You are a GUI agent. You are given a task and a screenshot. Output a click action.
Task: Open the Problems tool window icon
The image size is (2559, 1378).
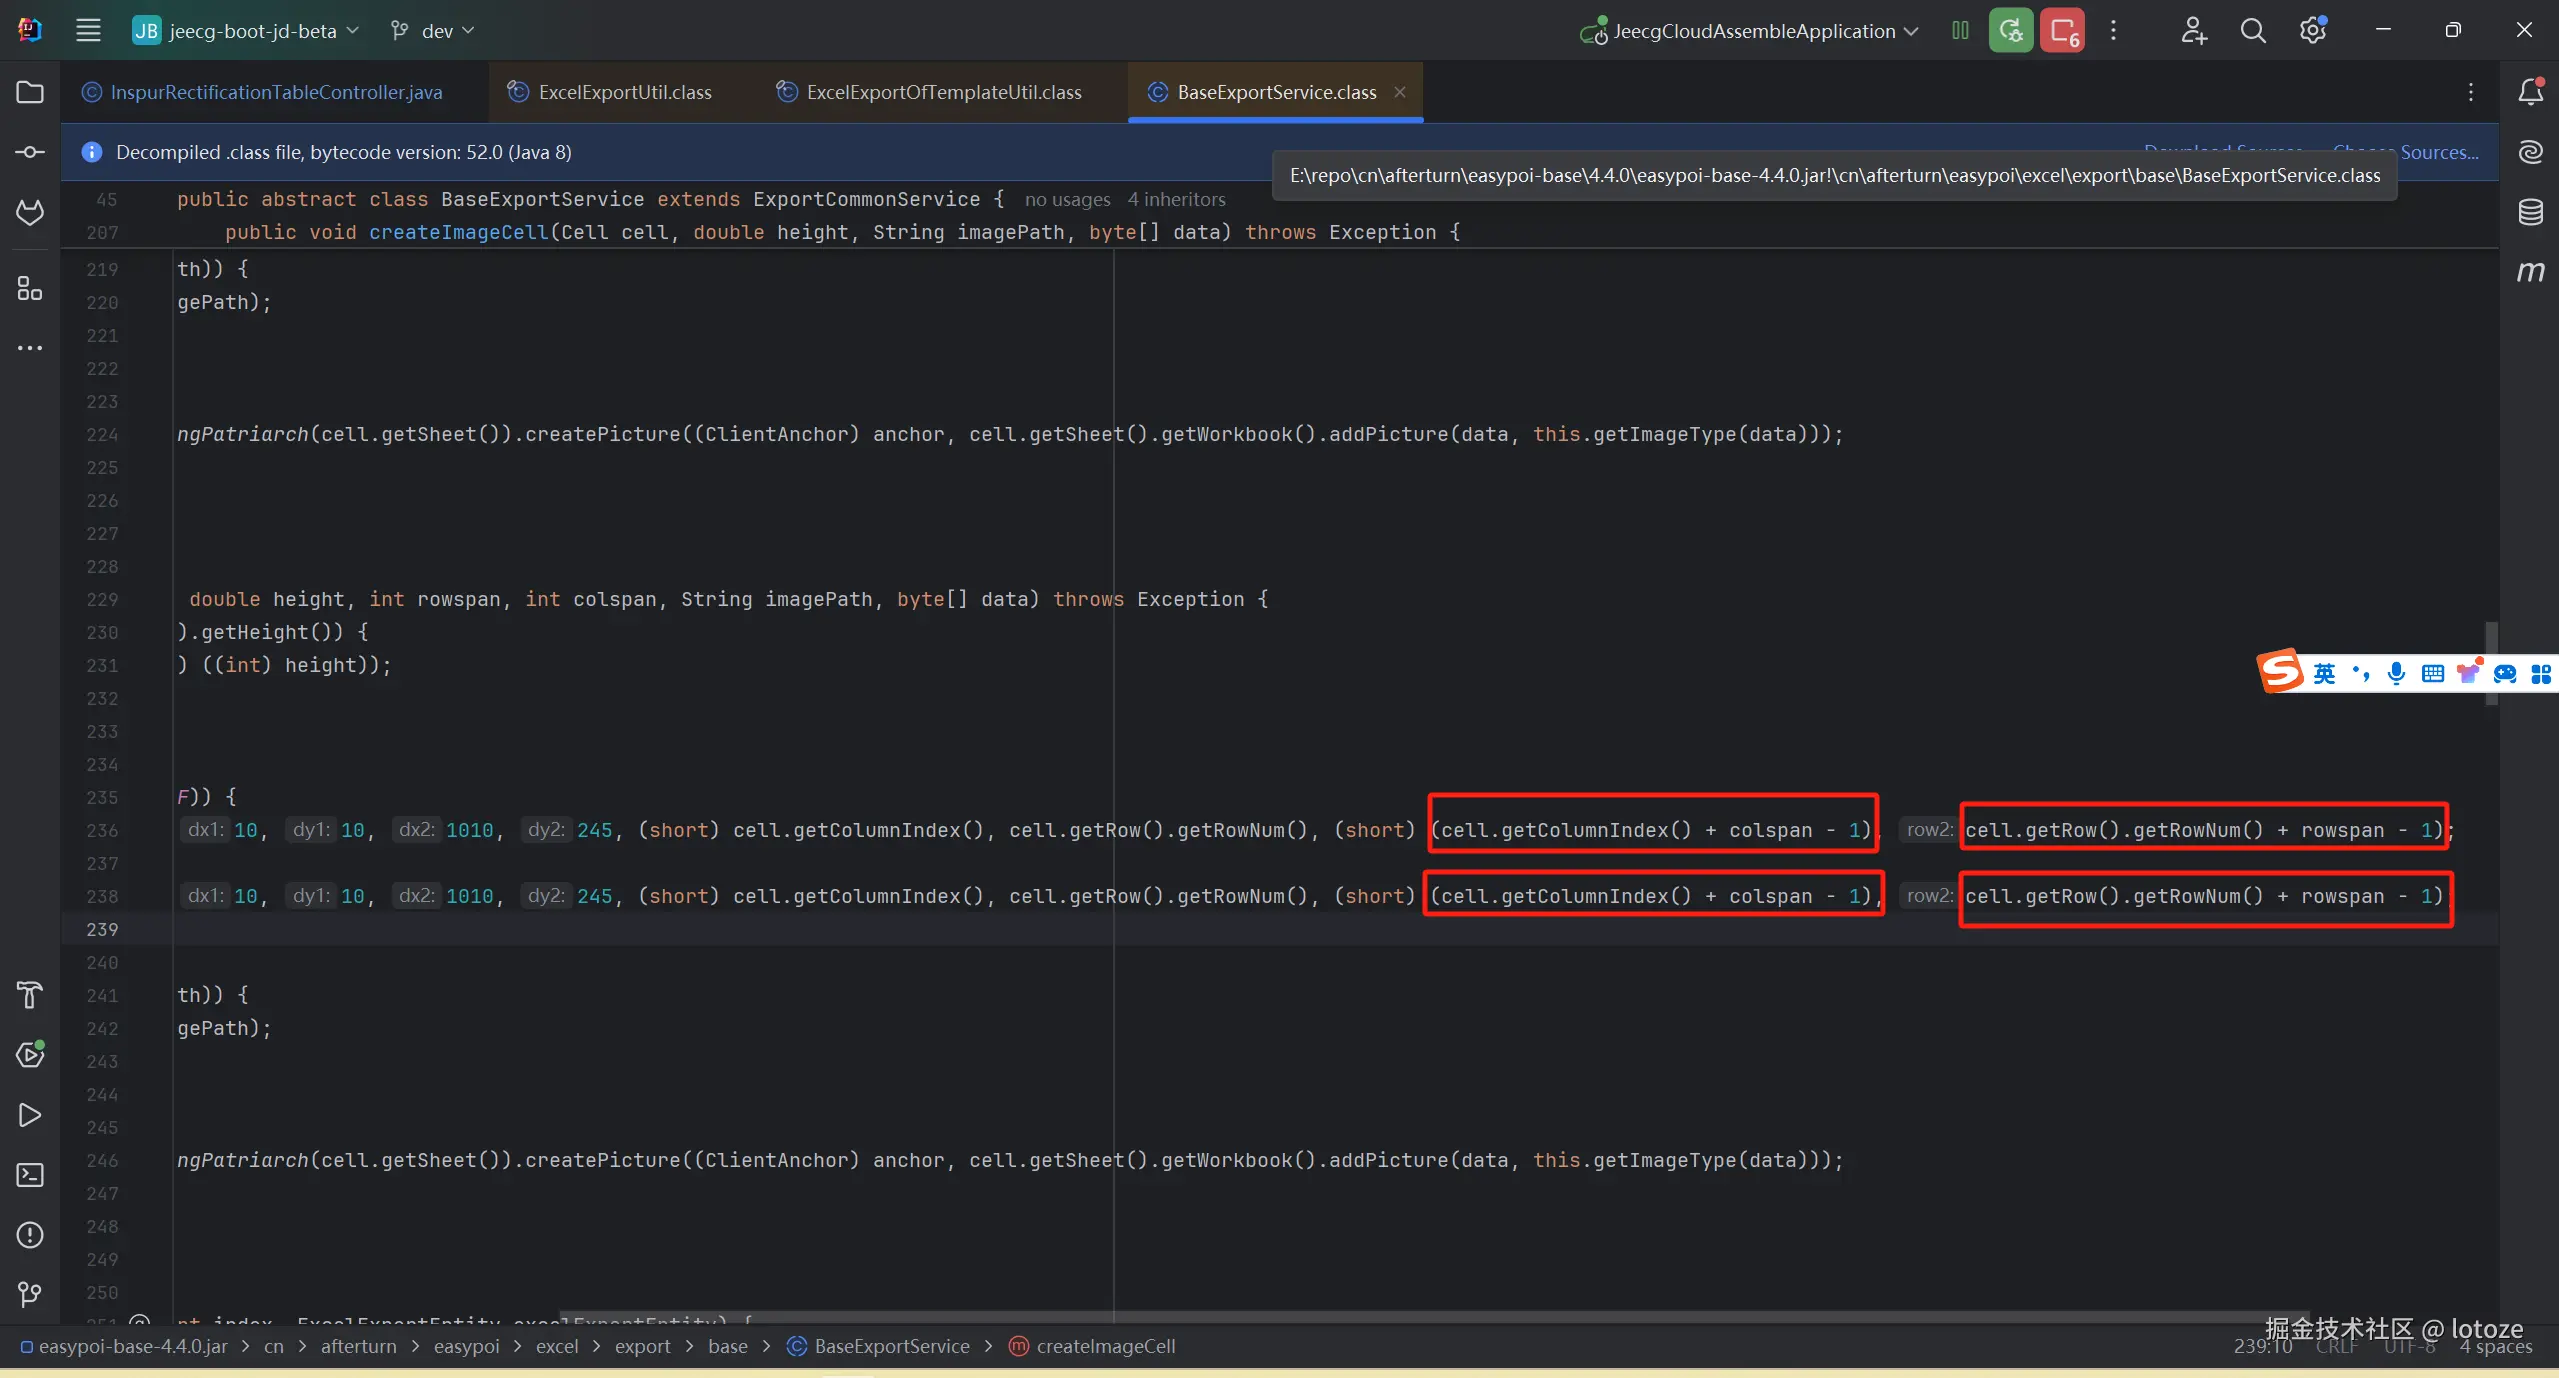30,1235
